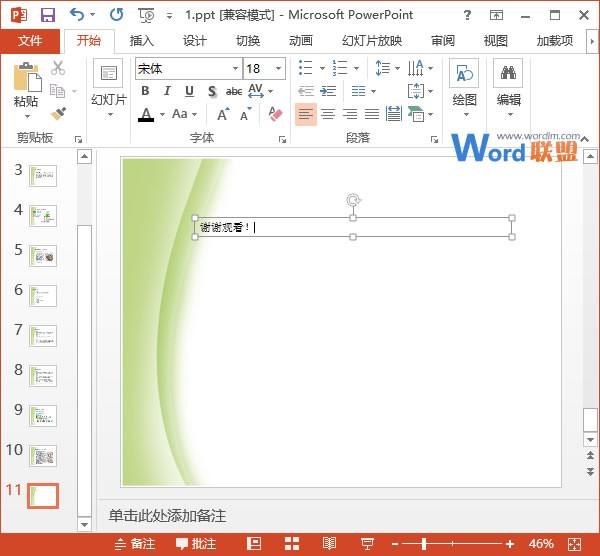Open PowerPoint Help question mark
Viewport: 600px width, 556px height.
point(467,15)
